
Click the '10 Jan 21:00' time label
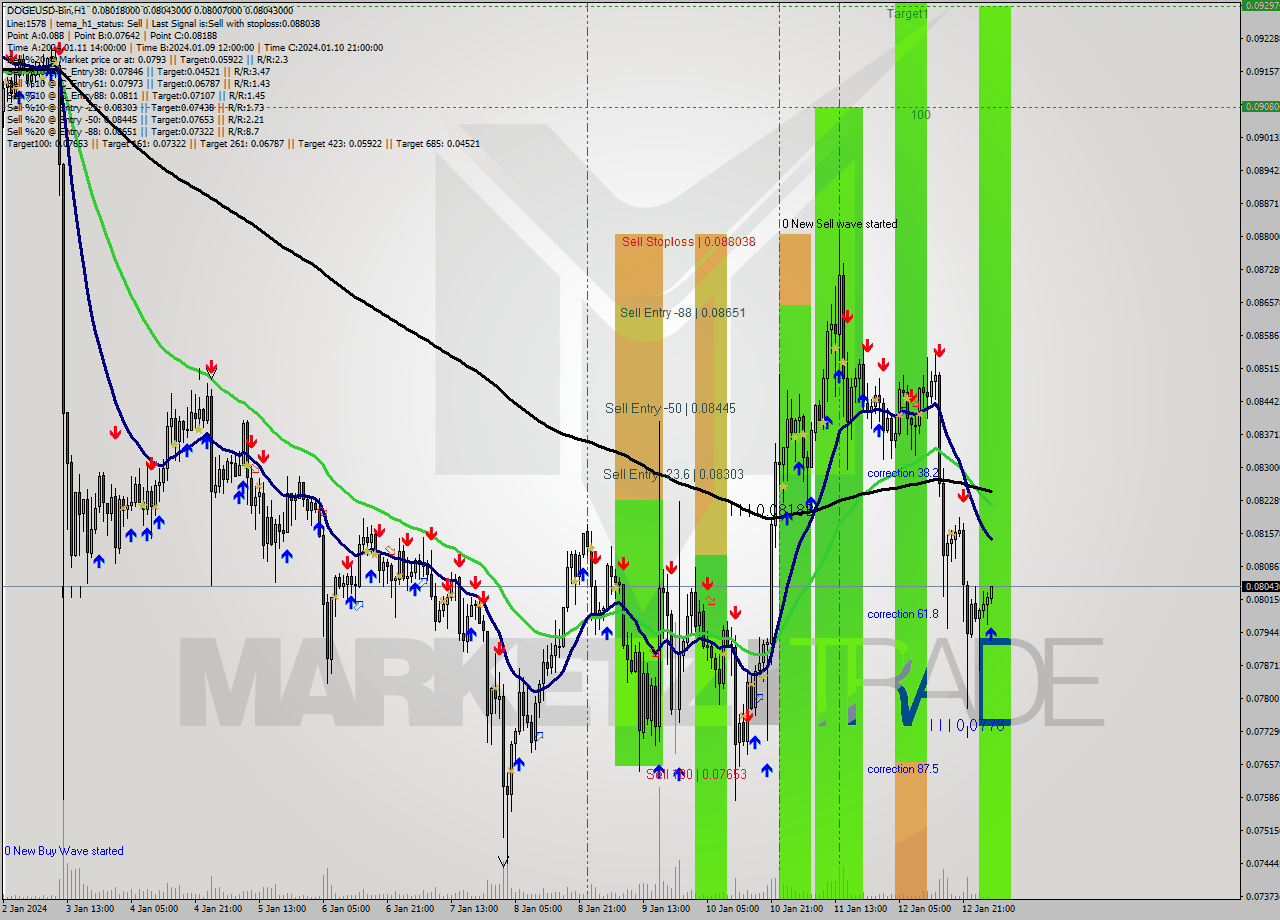795,909
